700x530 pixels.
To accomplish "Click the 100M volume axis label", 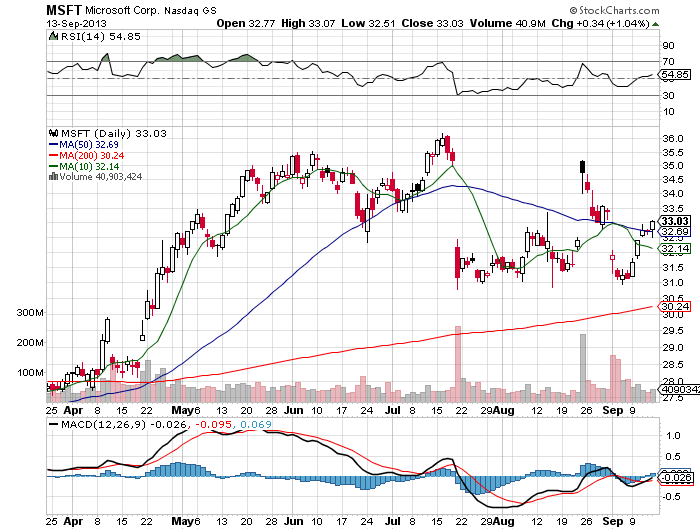I will click(x=30, y=372).
